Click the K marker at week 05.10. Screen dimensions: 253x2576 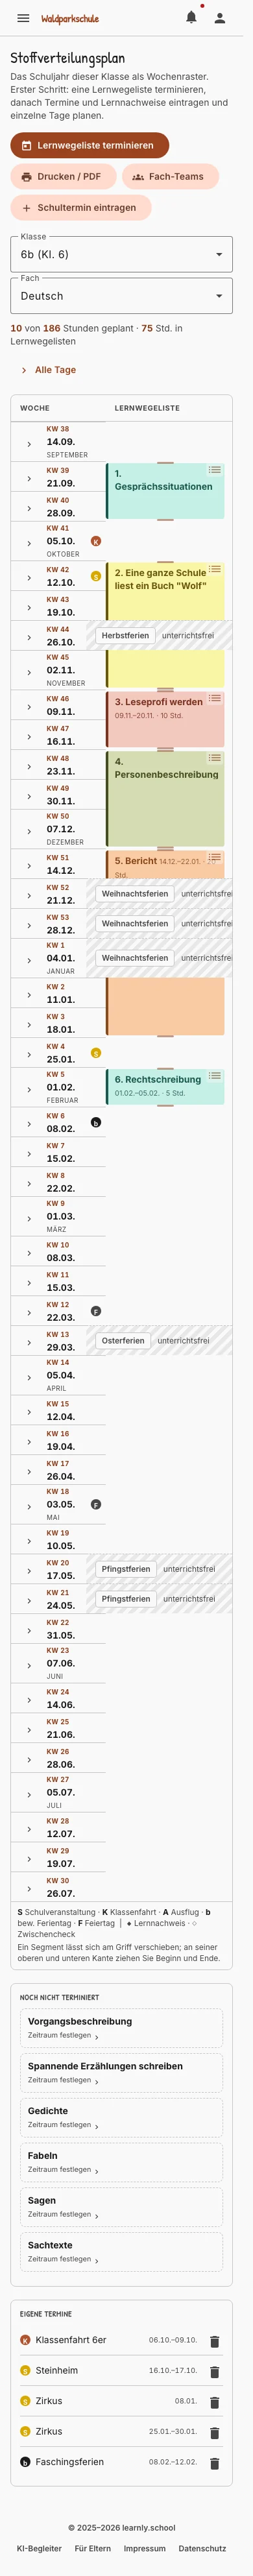point(96,541)
